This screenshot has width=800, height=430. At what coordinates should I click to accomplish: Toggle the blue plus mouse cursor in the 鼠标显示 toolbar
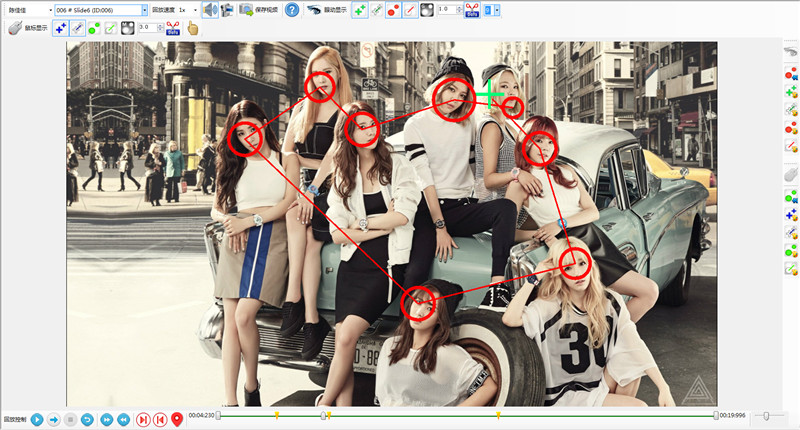click(x=60, y=28)
